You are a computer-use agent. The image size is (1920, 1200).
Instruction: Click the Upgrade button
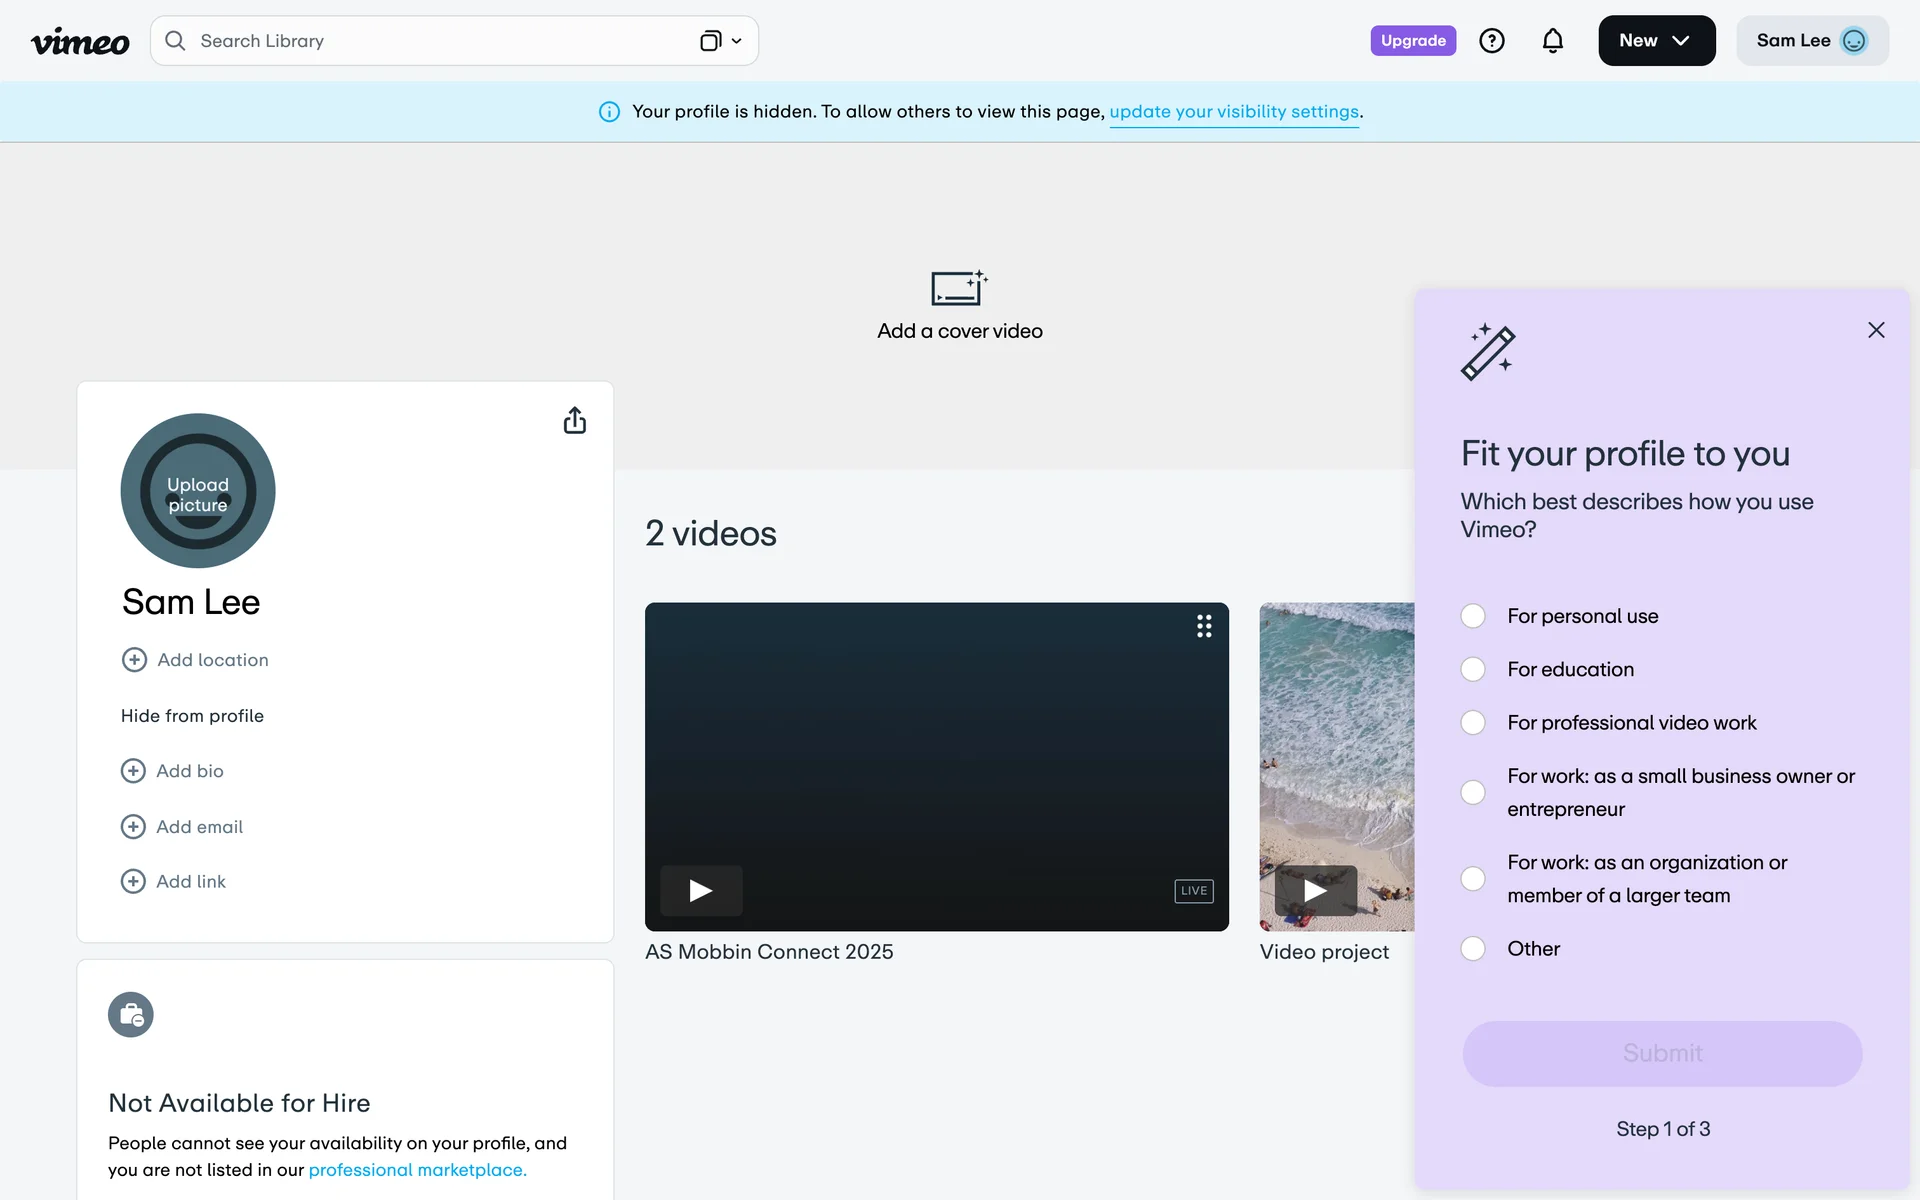(1412, 41)
